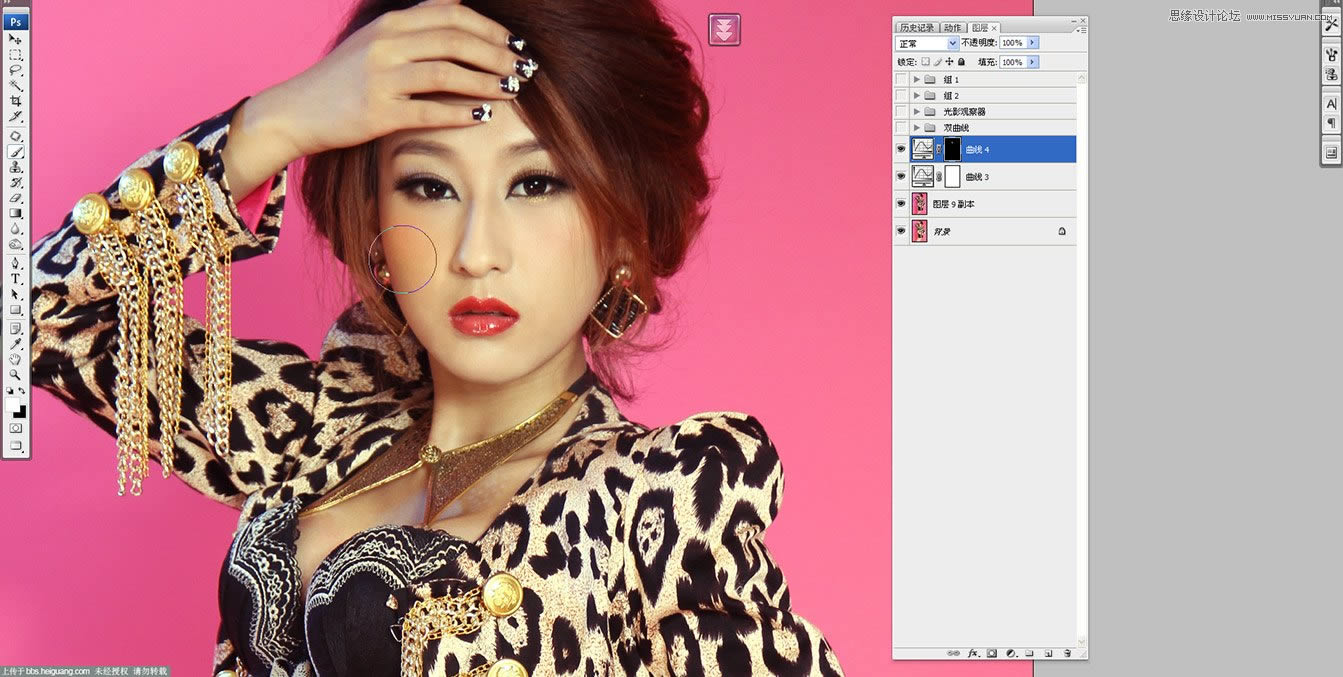
Task: Add a layer style with fx icon
Action: pyautogui.click(x=973, y=653)
